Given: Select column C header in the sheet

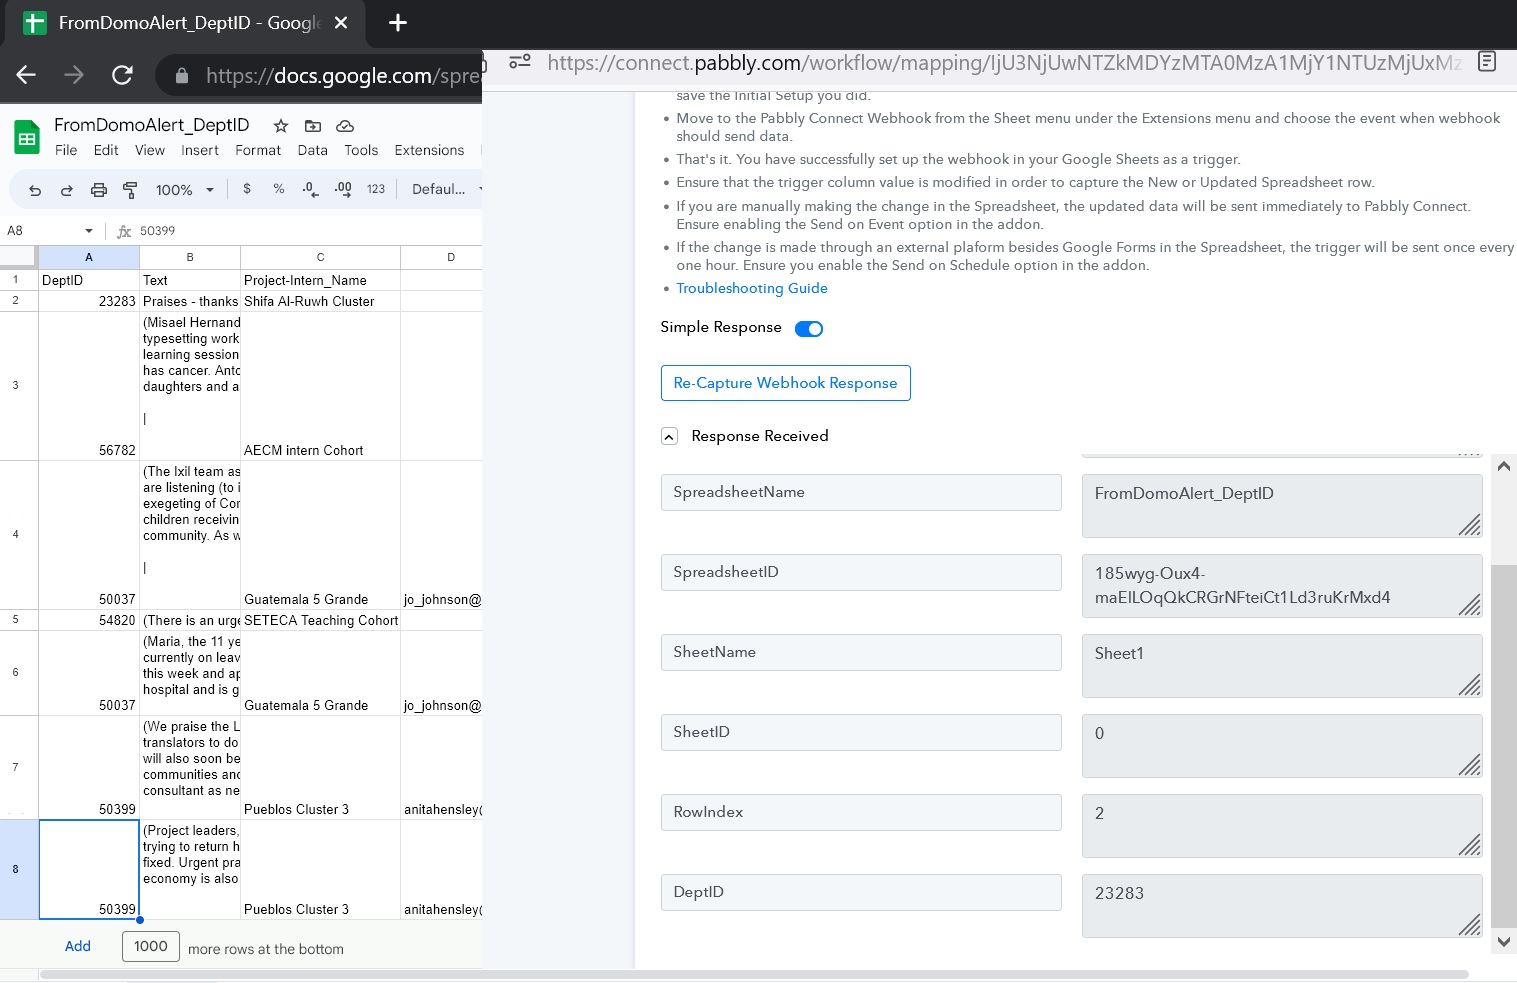Looking at the screenshot, I should 320,257.
